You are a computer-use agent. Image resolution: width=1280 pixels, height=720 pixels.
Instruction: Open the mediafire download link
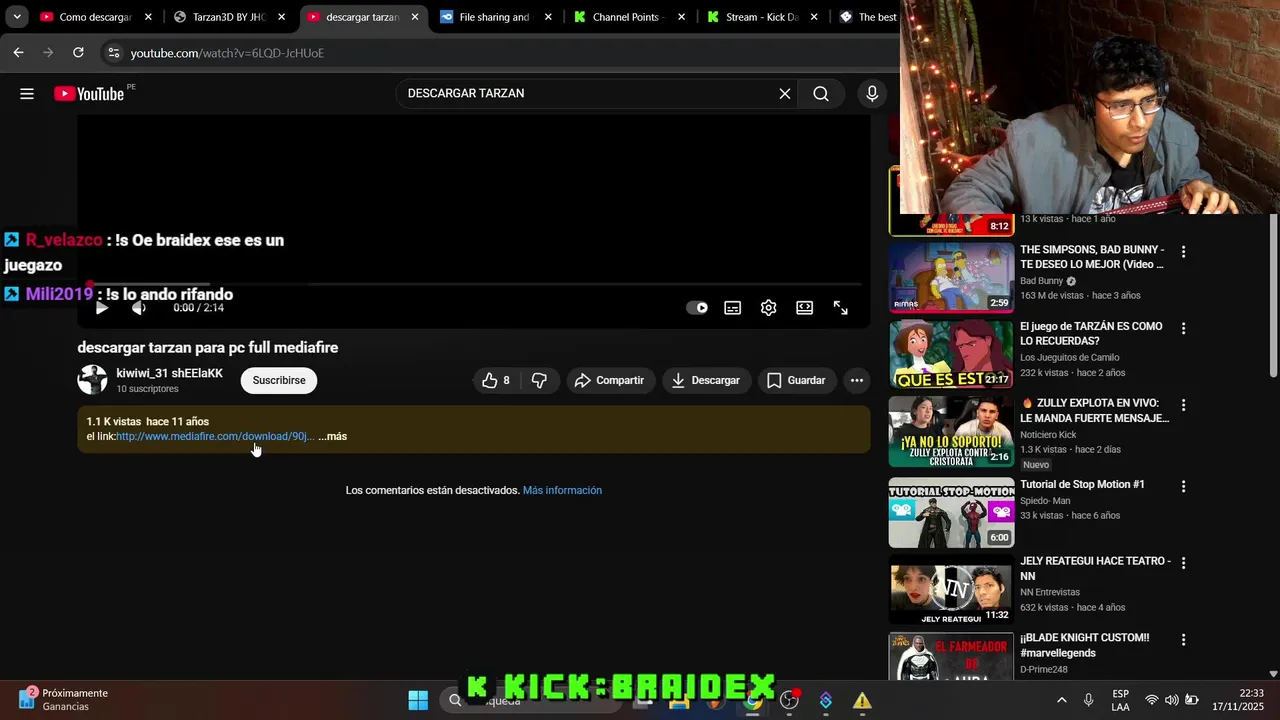(216, 436)
